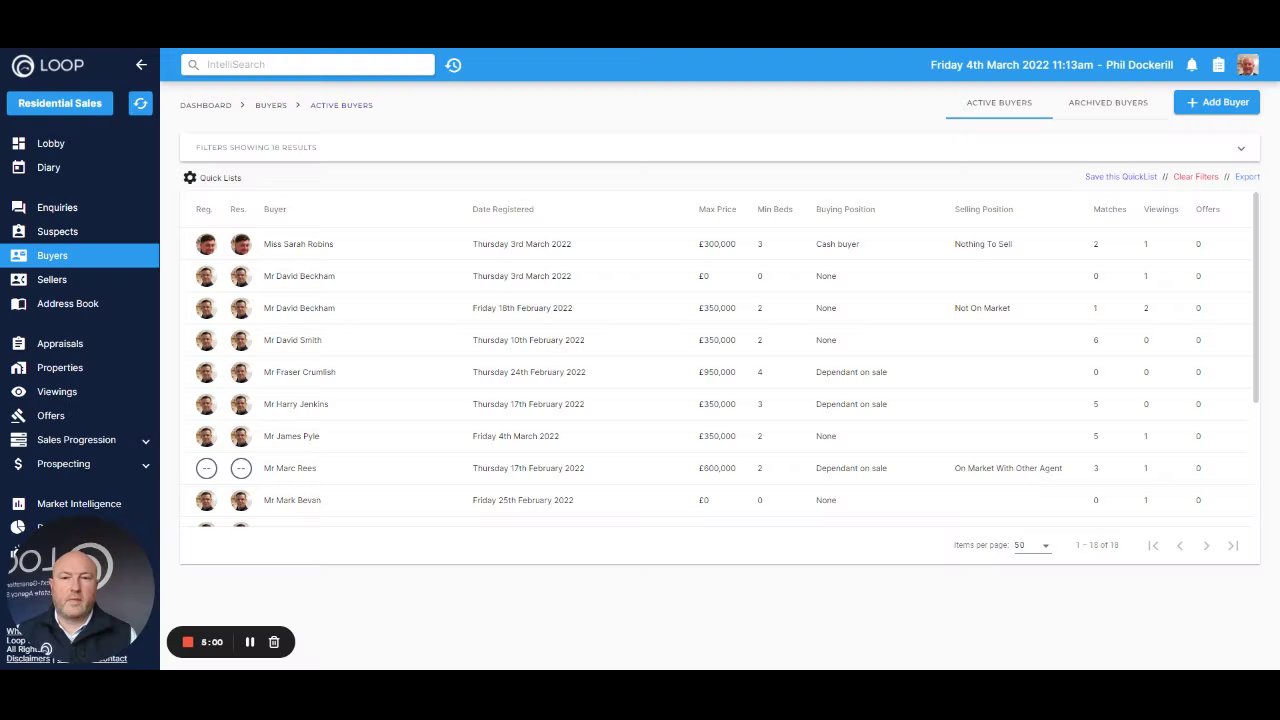Screen dimensions: 1280x720
Task: Click the Quick Lists gear icon
Action: (x=190, y=178)
